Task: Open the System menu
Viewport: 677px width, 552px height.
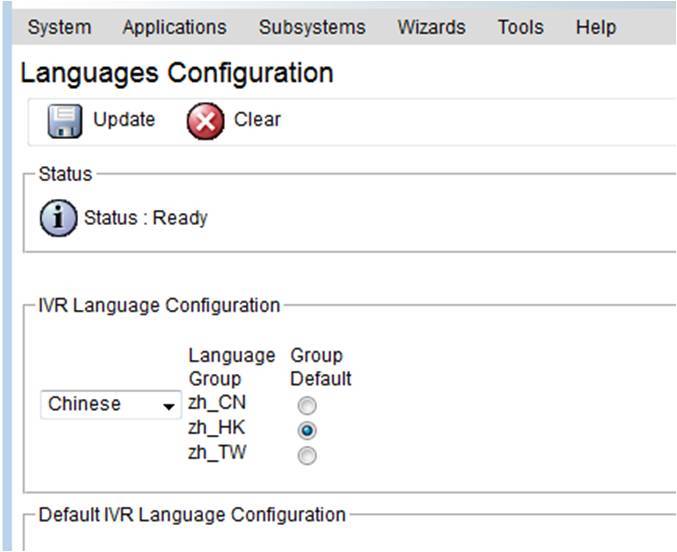Action: (x=60, y=27)
